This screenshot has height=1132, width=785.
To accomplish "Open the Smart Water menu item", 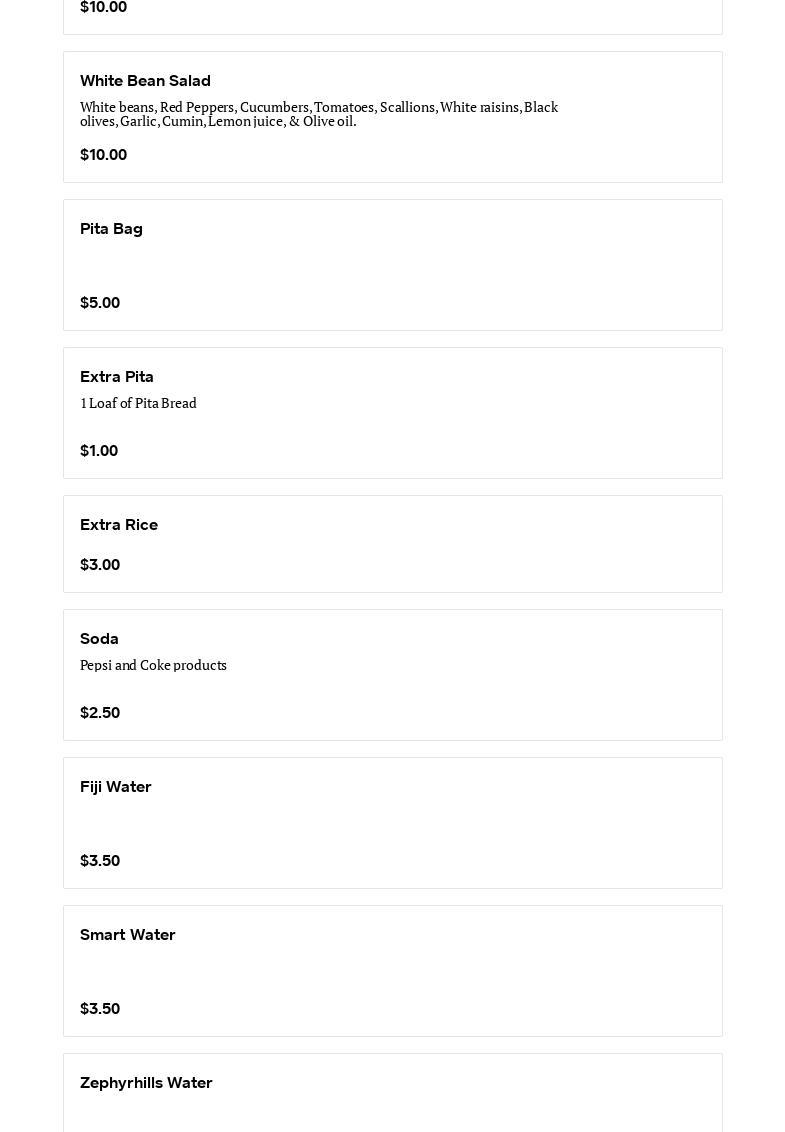I will click(x=128, y=935).
